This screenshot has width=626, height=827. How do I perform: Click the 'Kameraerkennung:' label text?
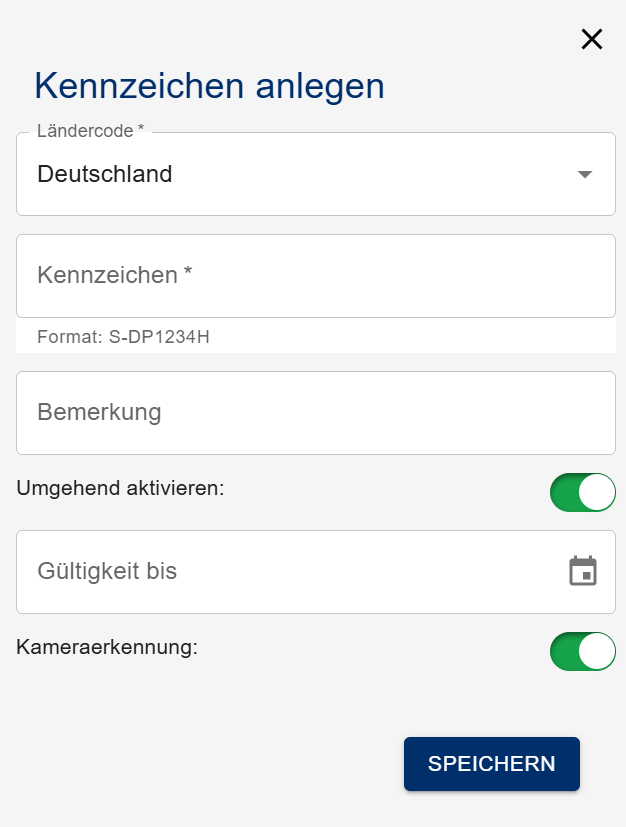[x=108, y=646]
